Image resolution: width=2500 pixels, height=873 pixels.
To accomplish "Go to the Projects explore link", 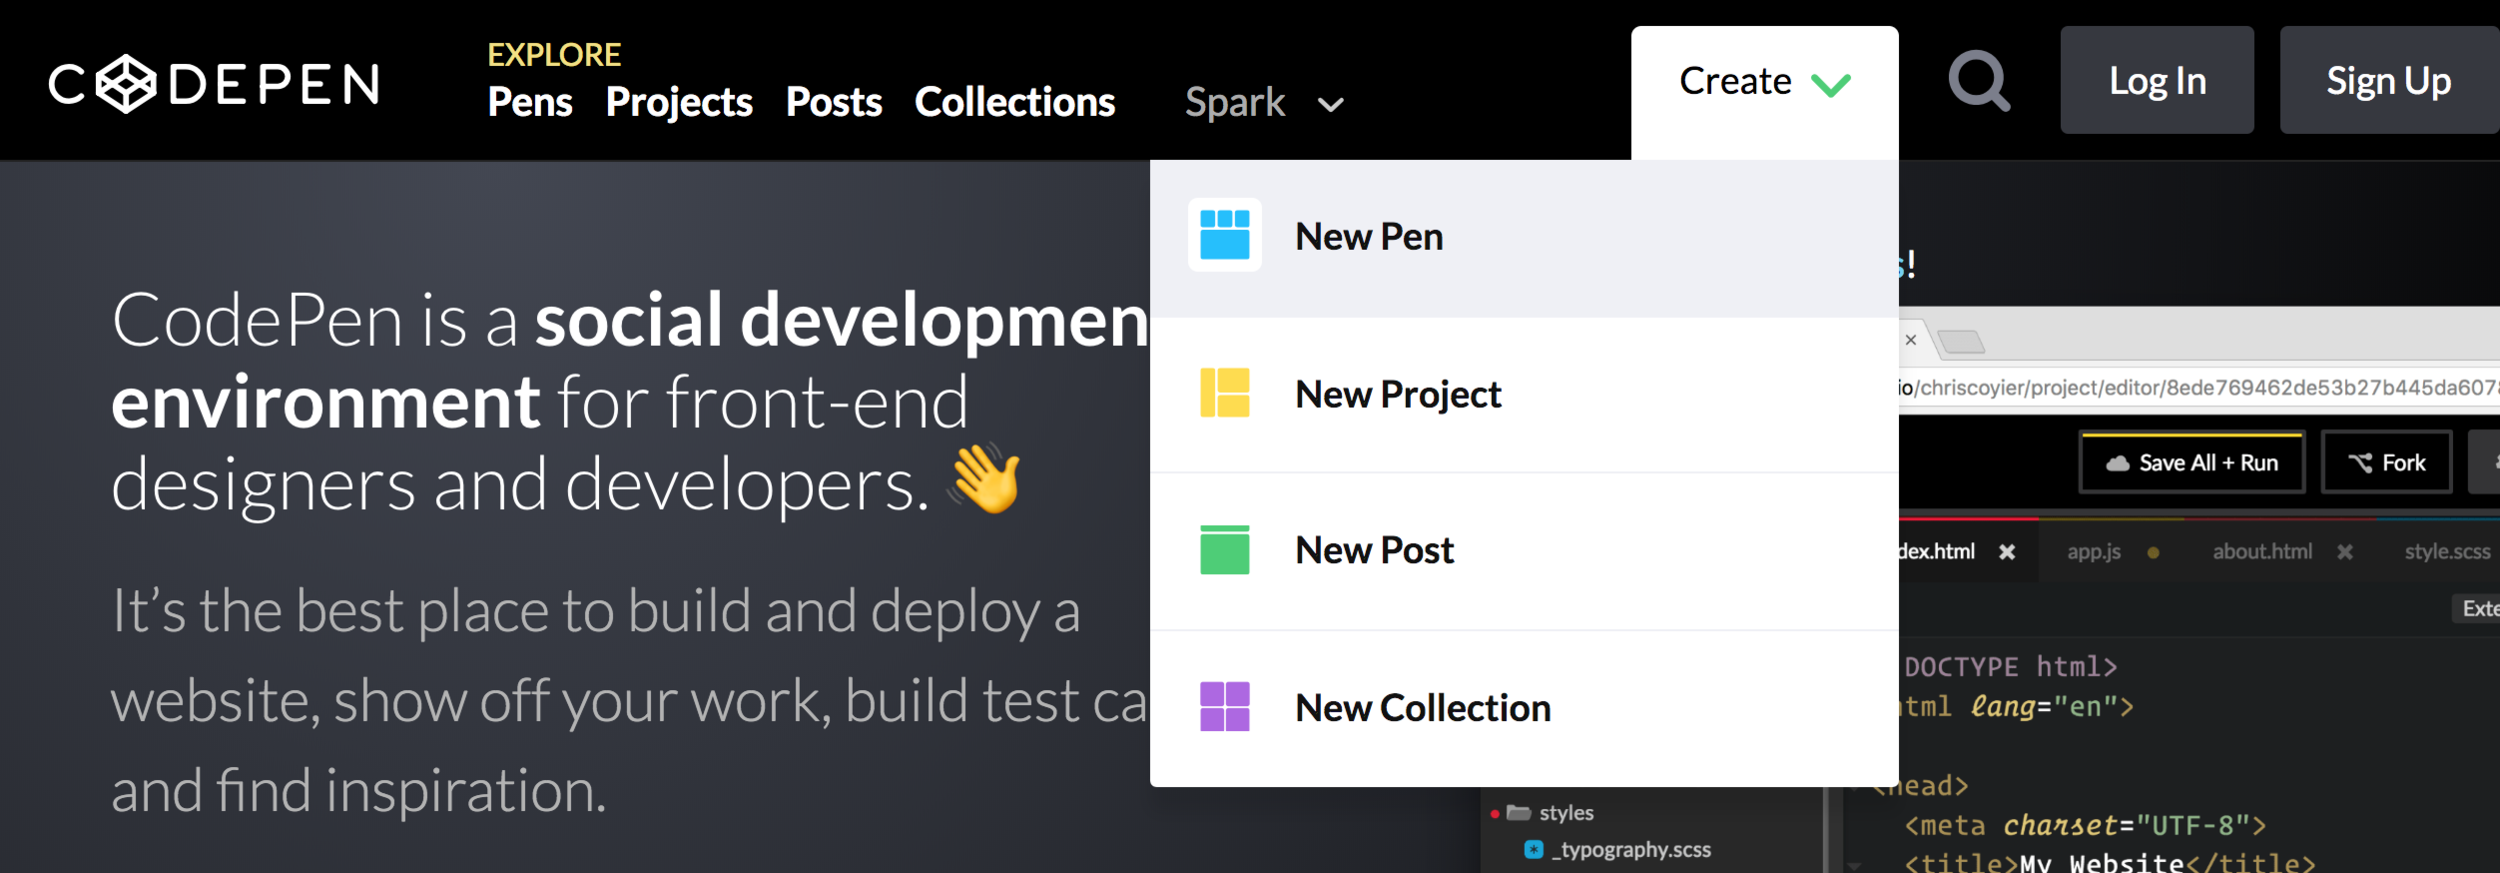I will 679,102.
